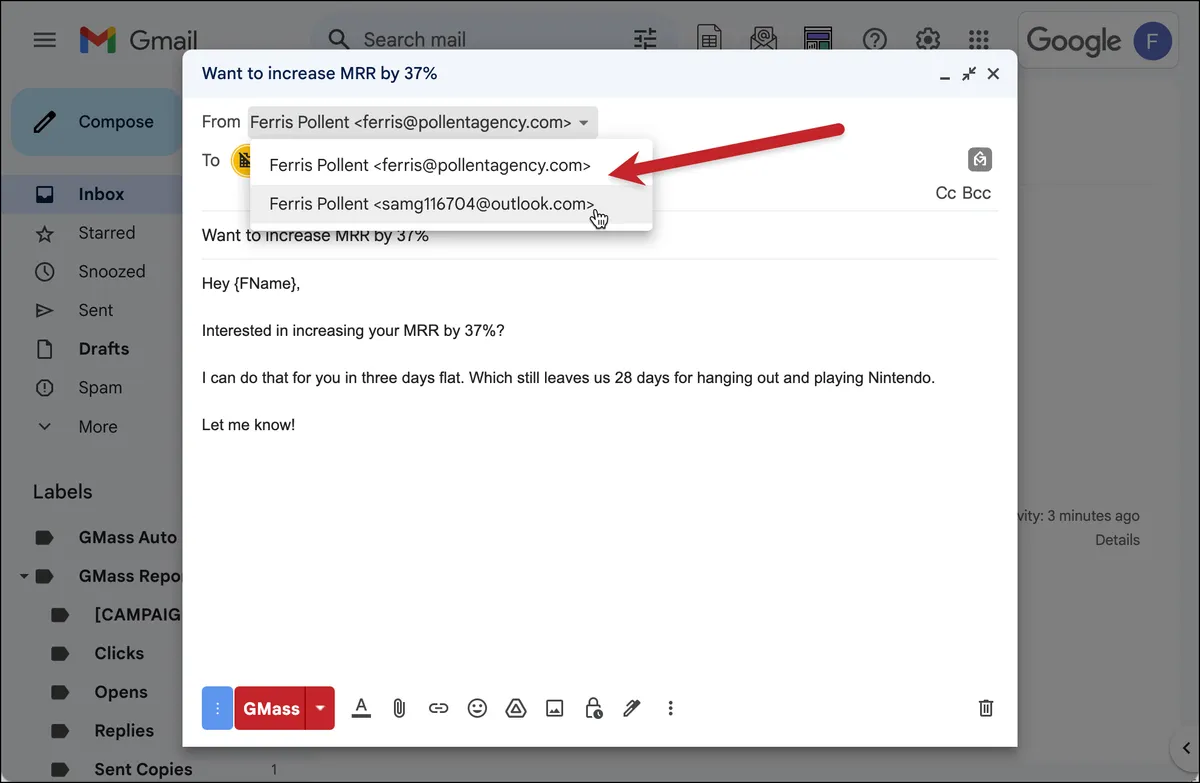Screen dimensions: 1200x783
Task: Click the Gmail logo
Action: 138,40
